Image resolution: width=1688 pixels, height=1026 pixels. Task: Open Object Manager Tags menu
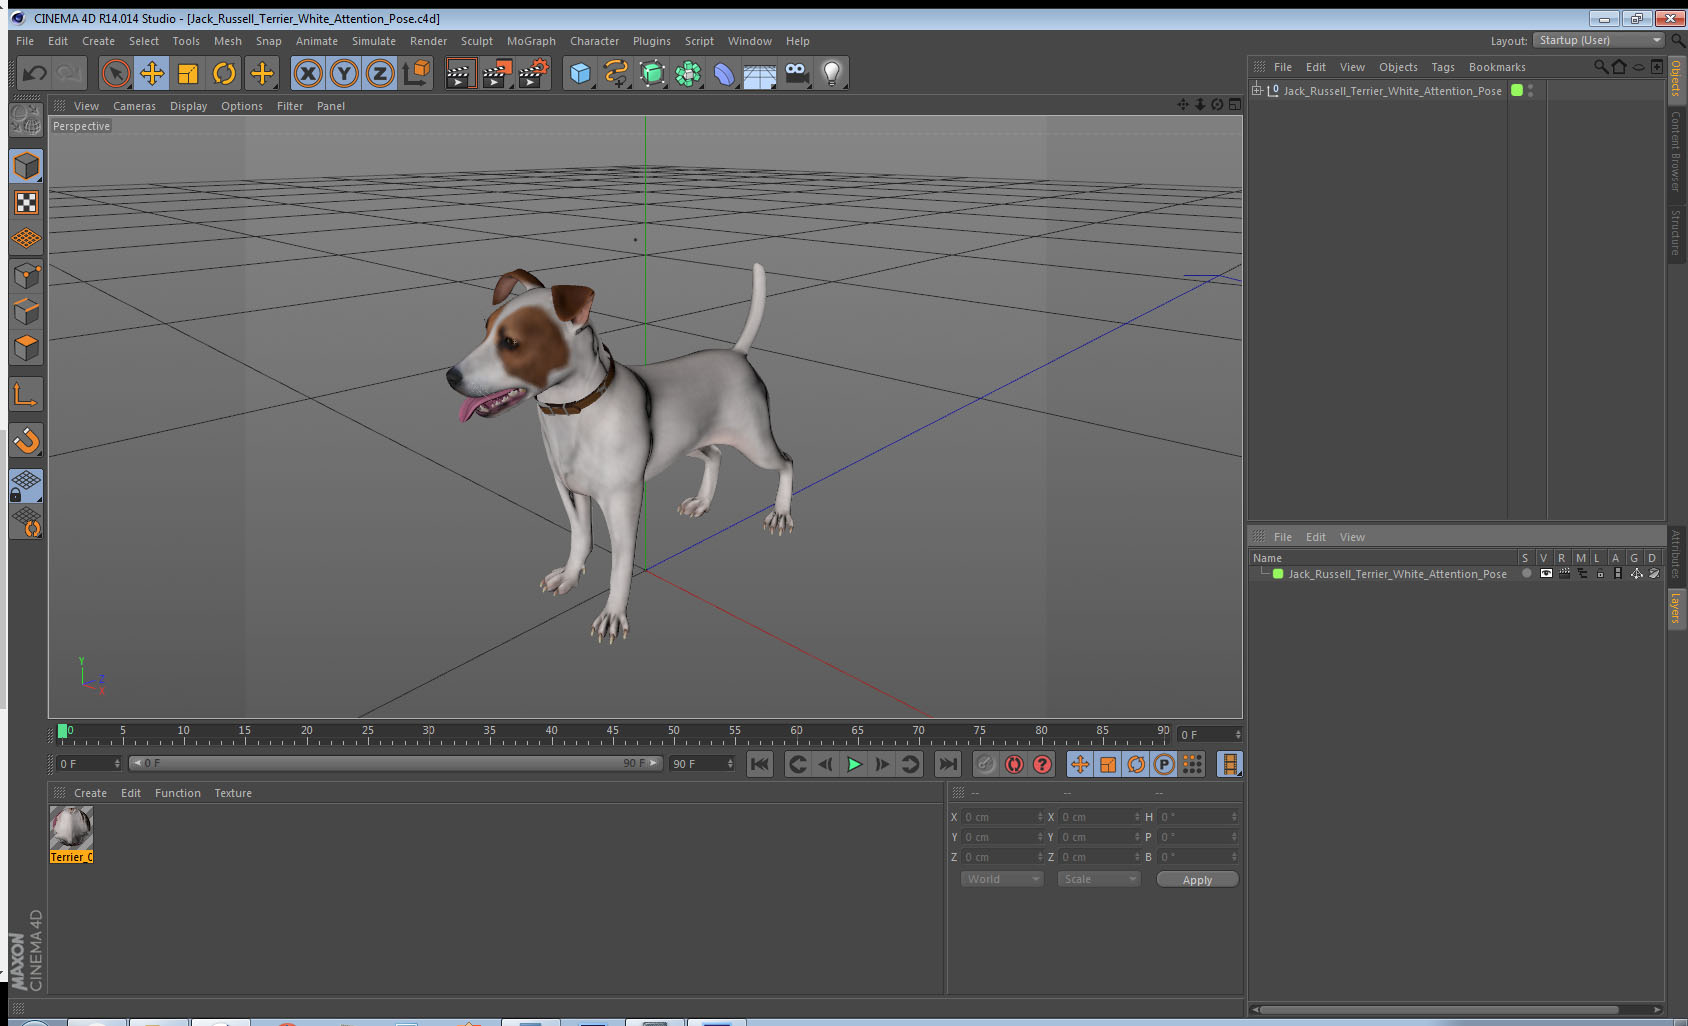pos(1443,67)
